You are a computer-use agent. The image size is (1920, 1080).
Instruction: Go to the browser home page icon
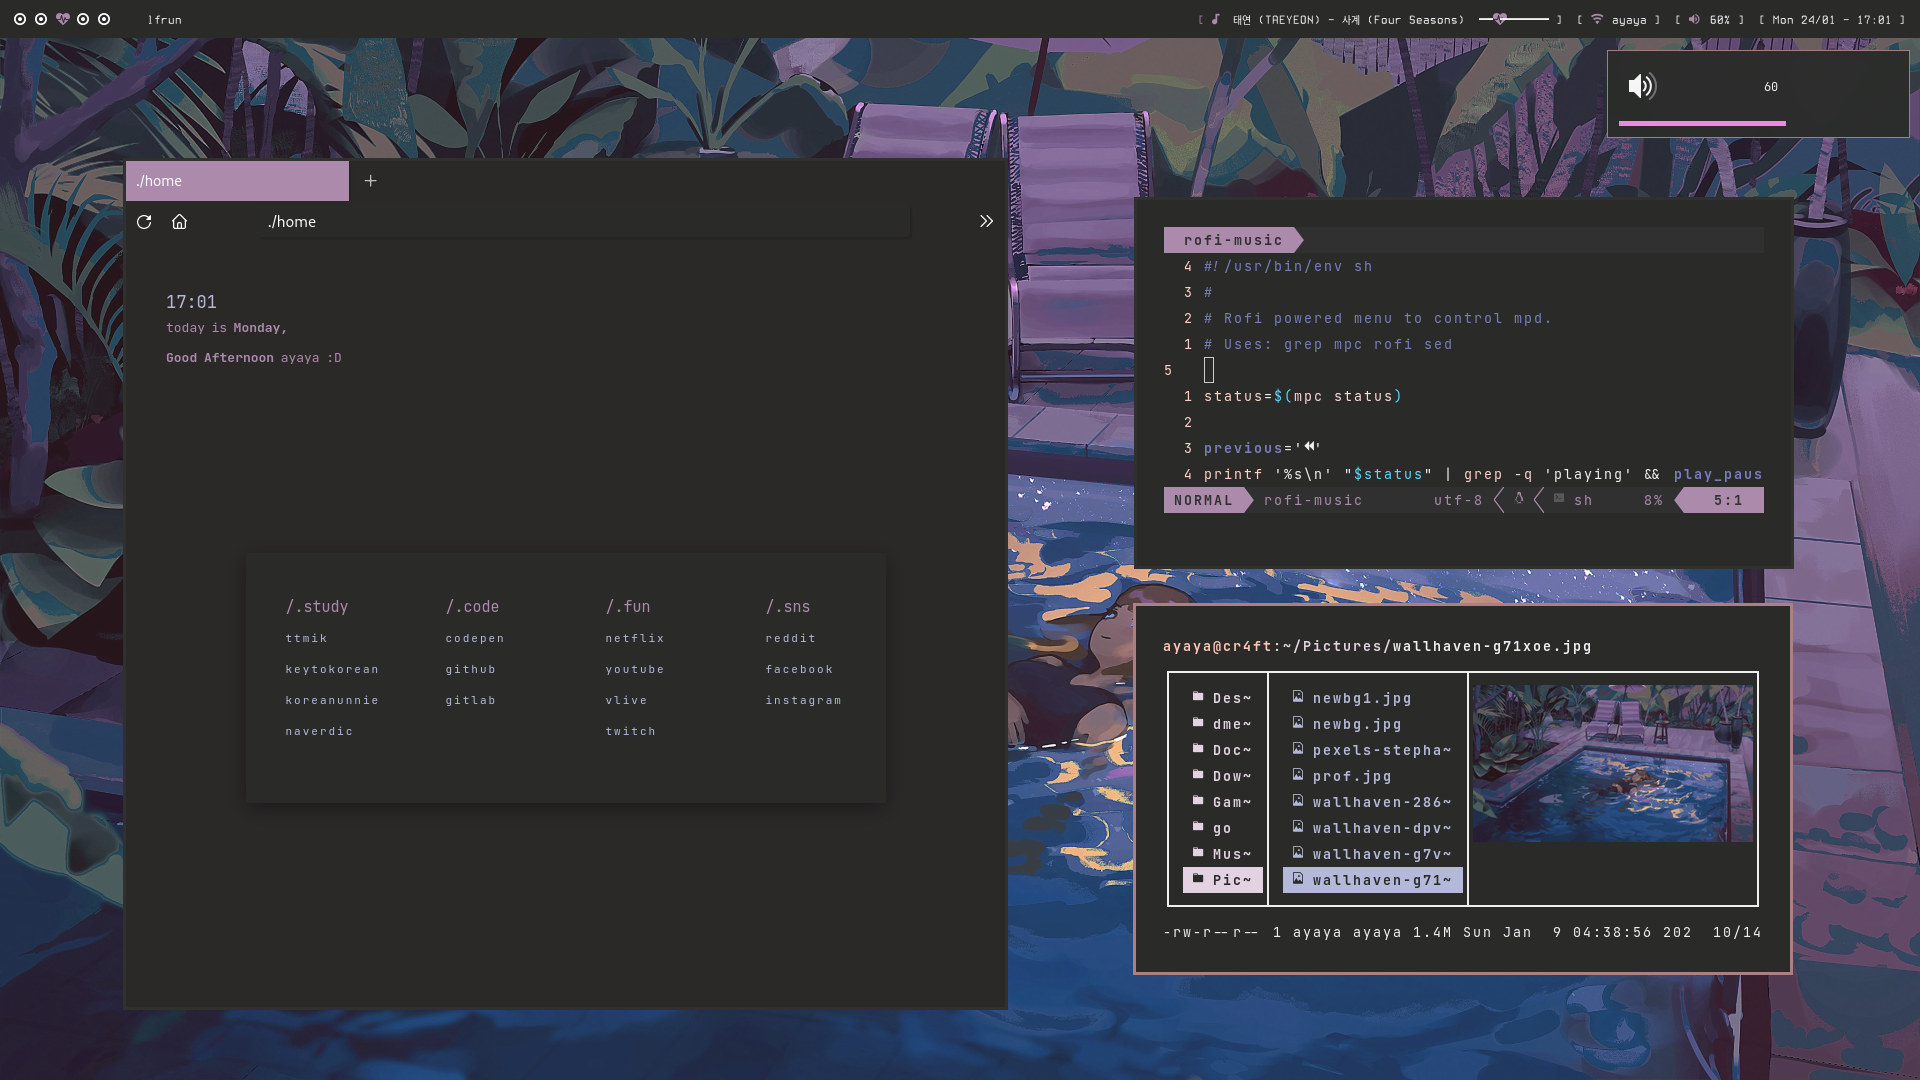179,222
